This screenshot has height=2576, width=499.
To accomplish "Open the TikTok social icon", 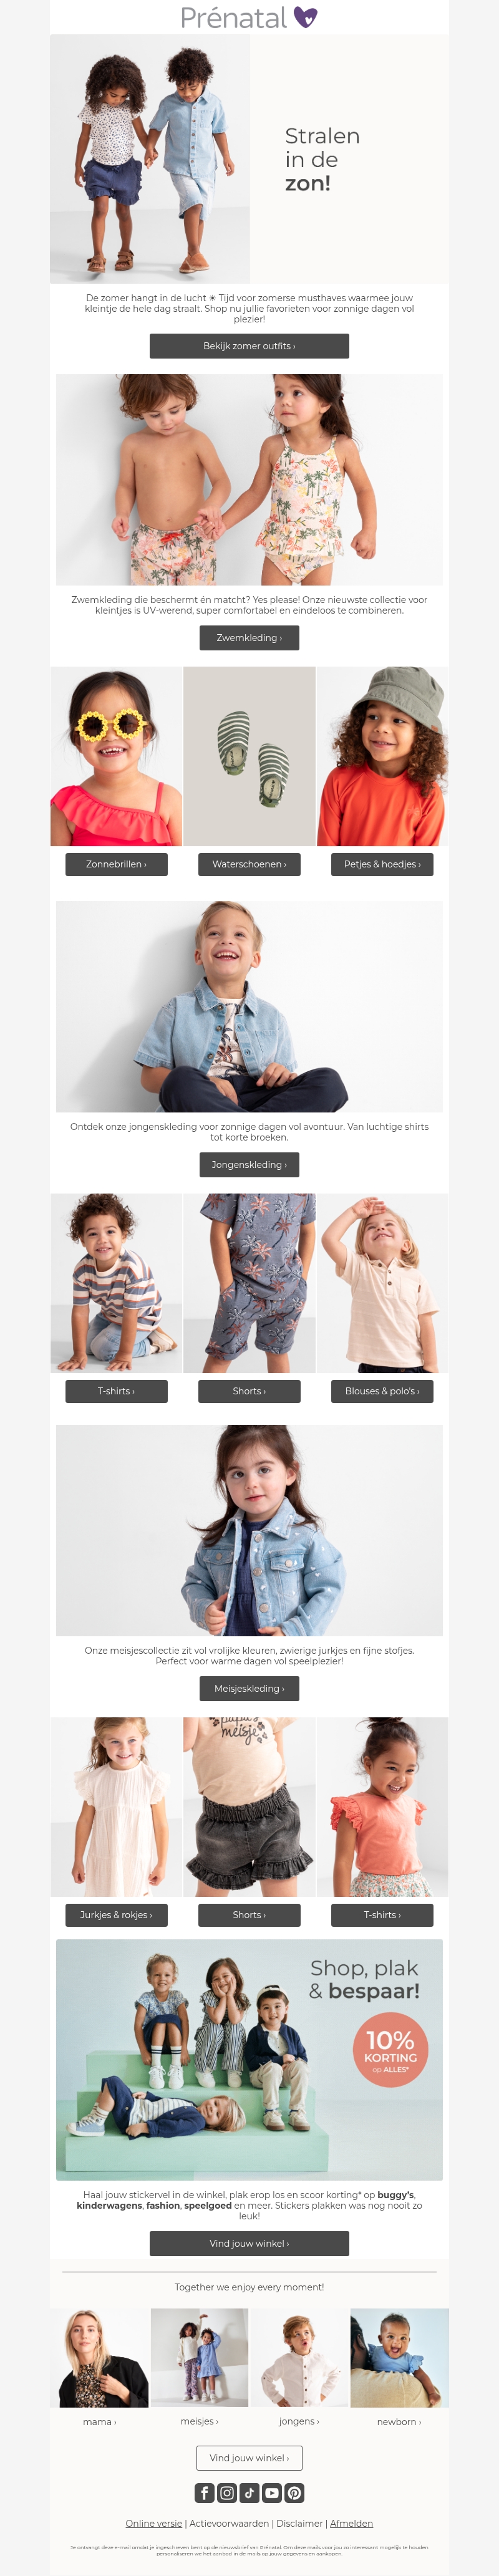I will (x=249, y=2493).
